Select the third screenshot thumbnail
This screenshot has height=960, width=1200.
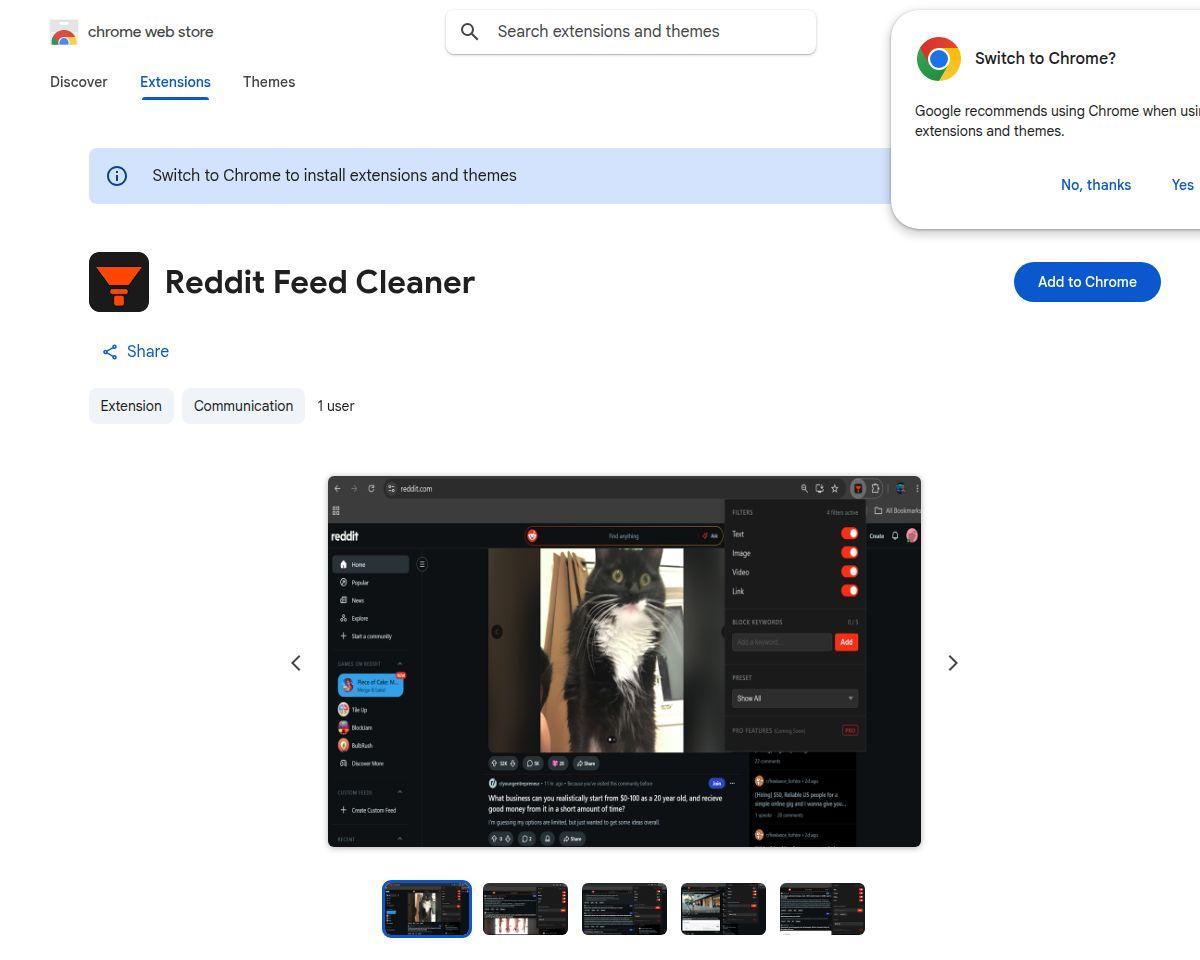[x=624, y=909]
